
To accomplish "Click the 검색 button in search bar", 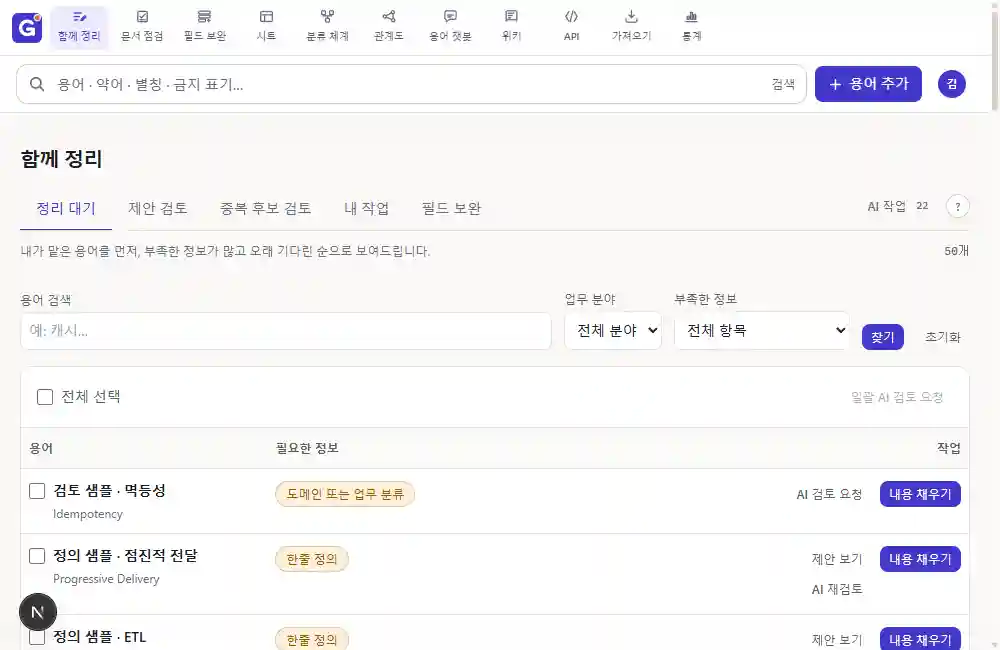I will (783, 84).
